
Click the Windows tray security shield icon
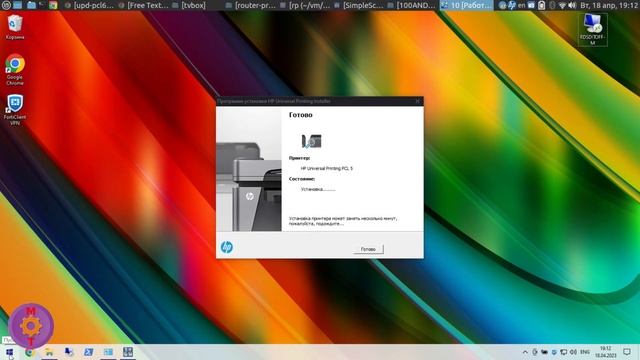[x=554, y=352]
